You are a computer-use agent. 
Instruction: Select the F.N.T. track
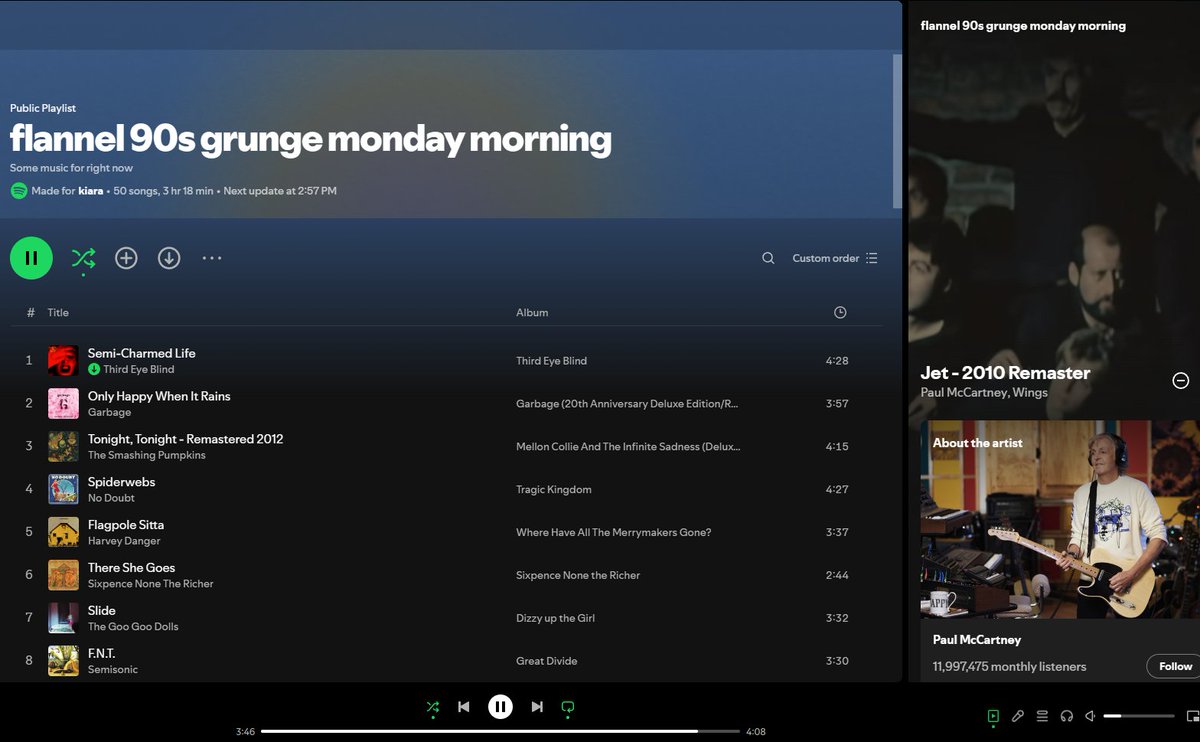click(x=102, y=654)
